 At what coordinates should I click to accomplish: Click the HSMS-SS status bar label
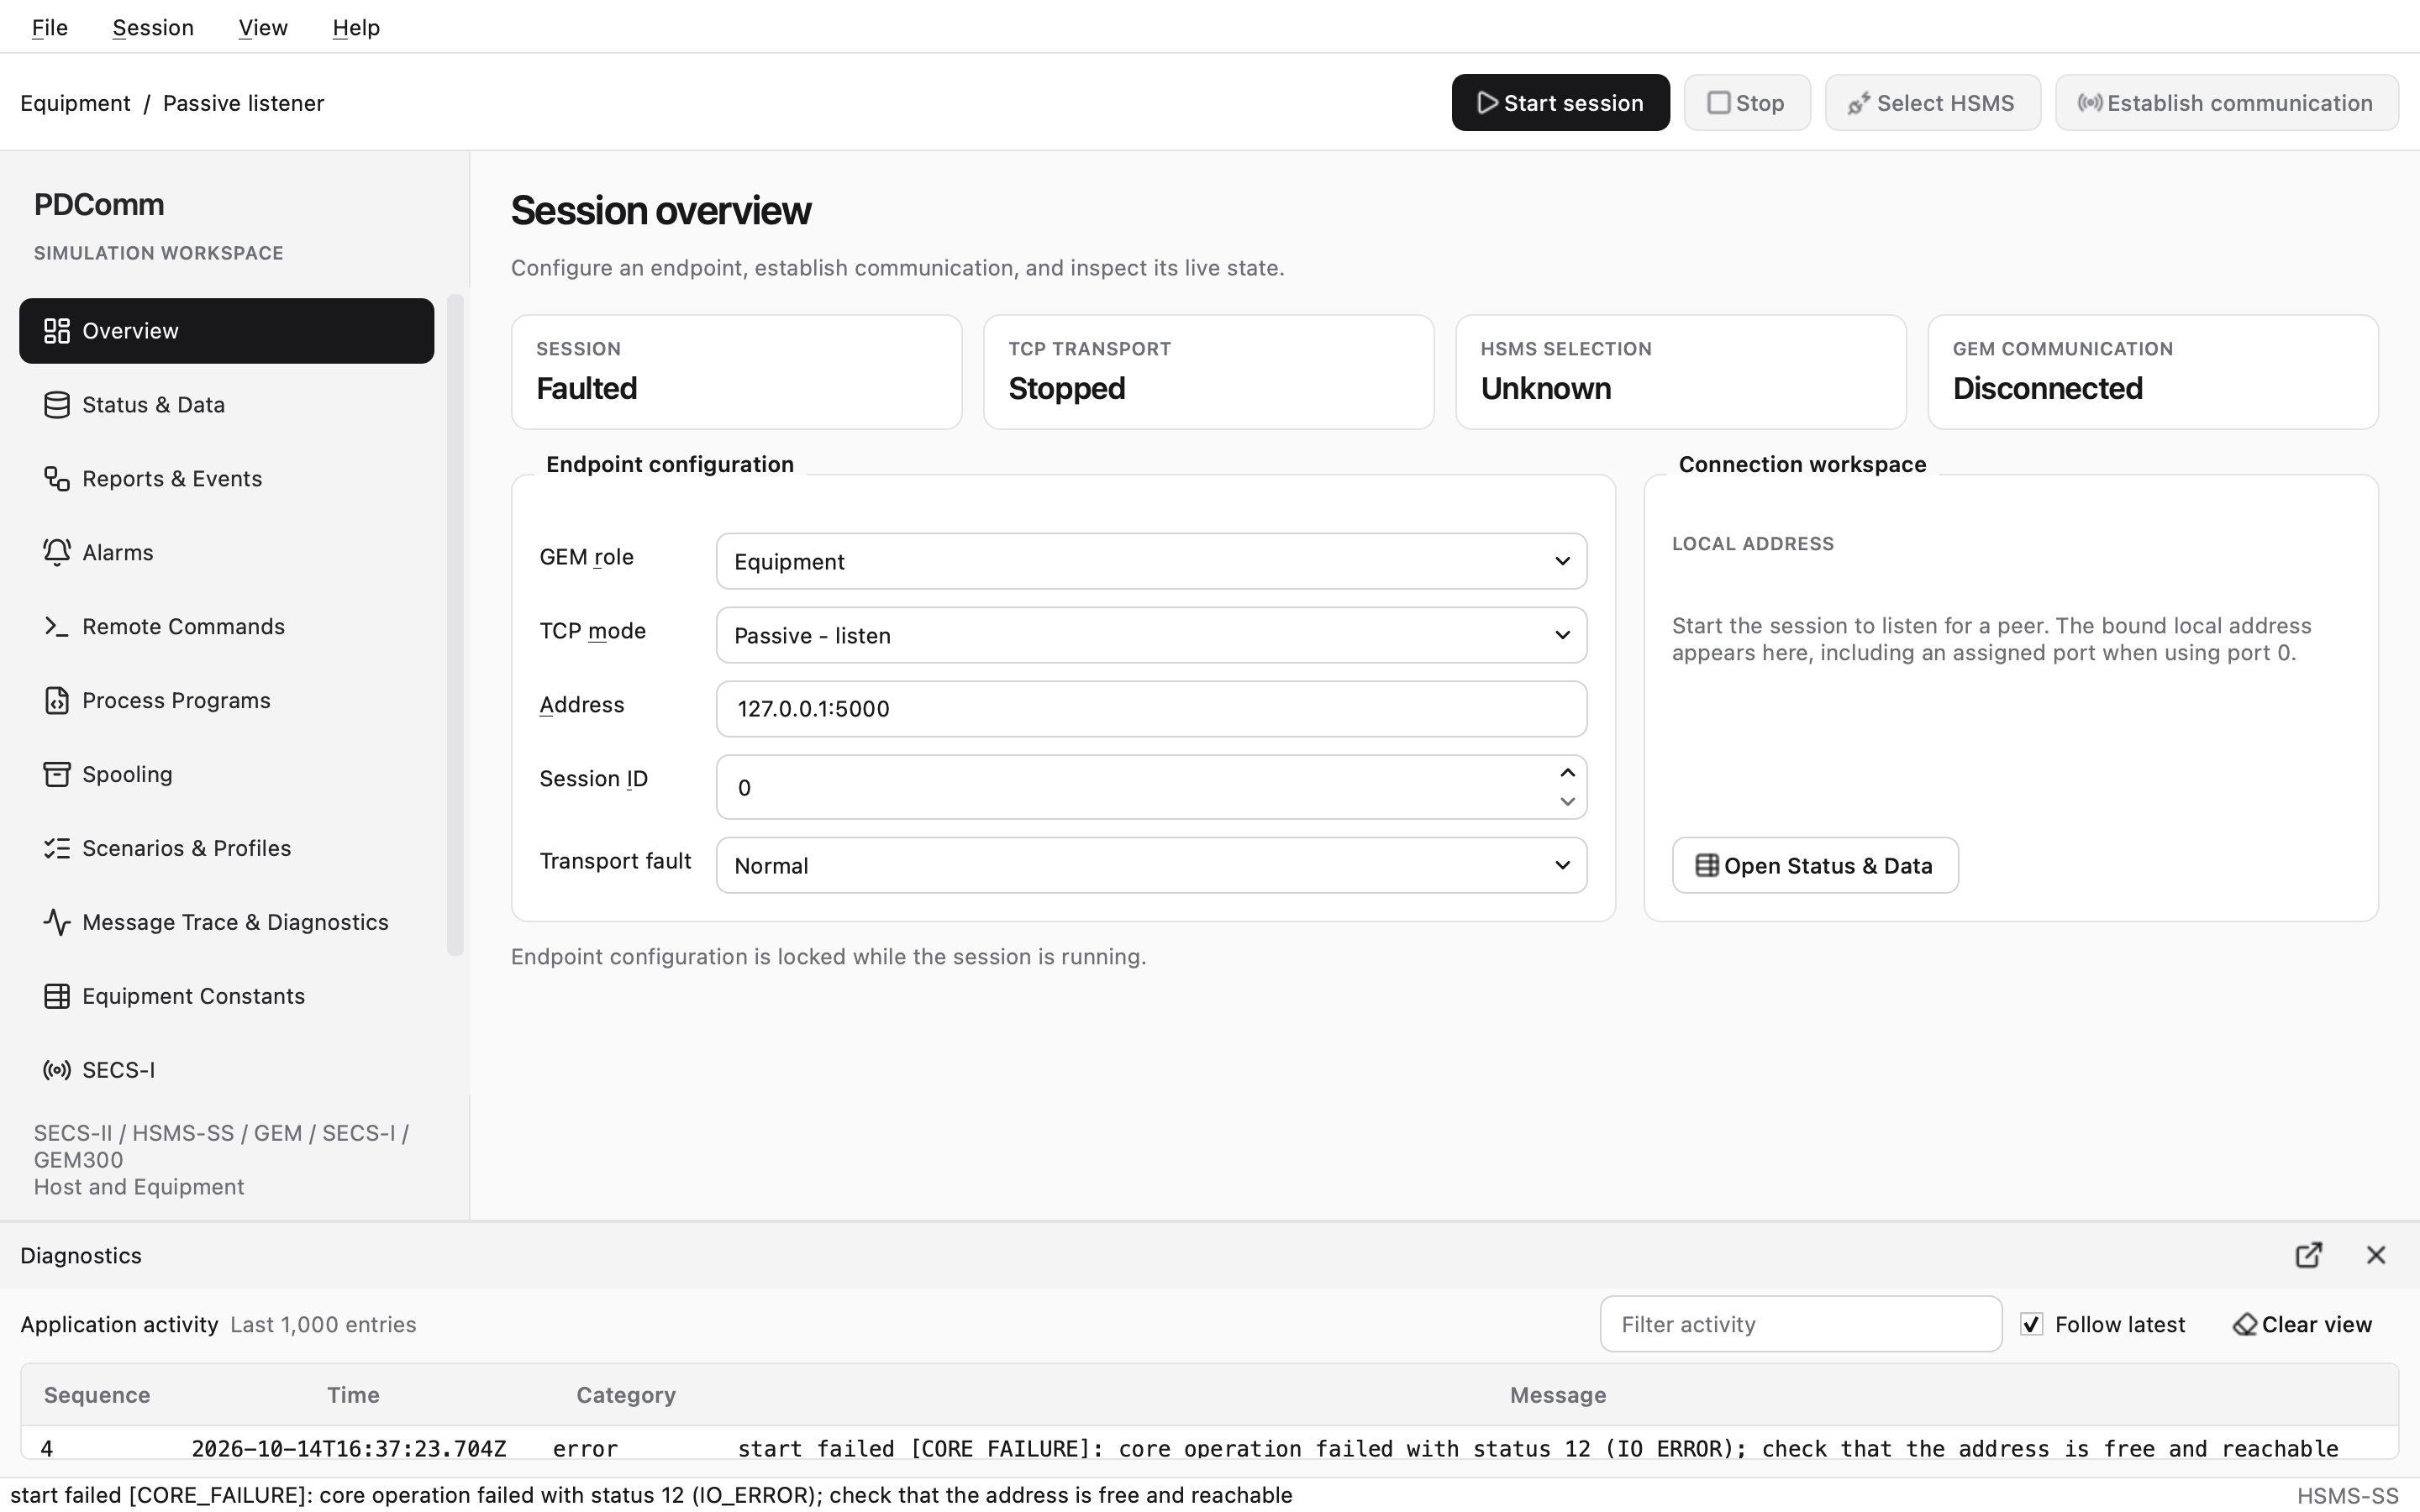(2347, 1496)
